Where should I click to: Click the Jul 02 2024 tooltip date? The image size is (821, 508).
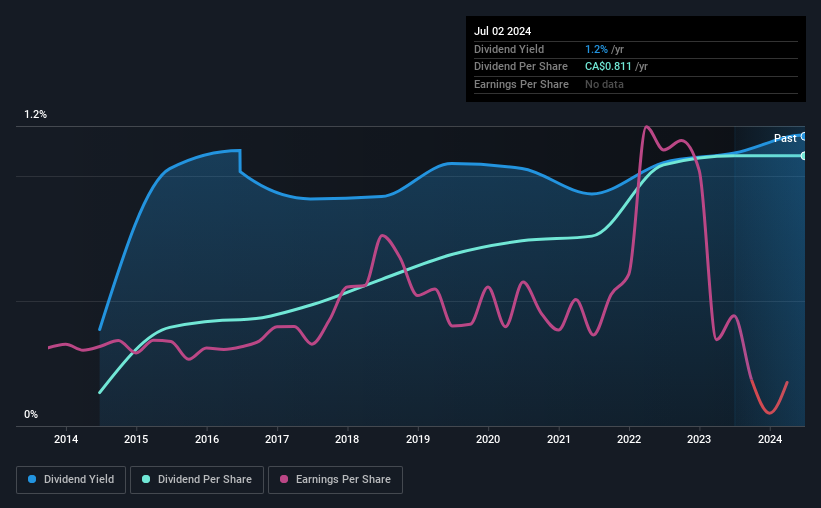(502, 31)
